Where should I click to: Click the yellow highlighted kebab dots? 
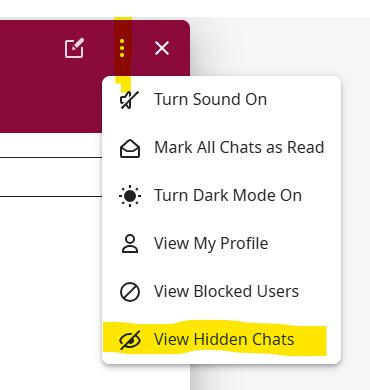[x=122, y=48]
